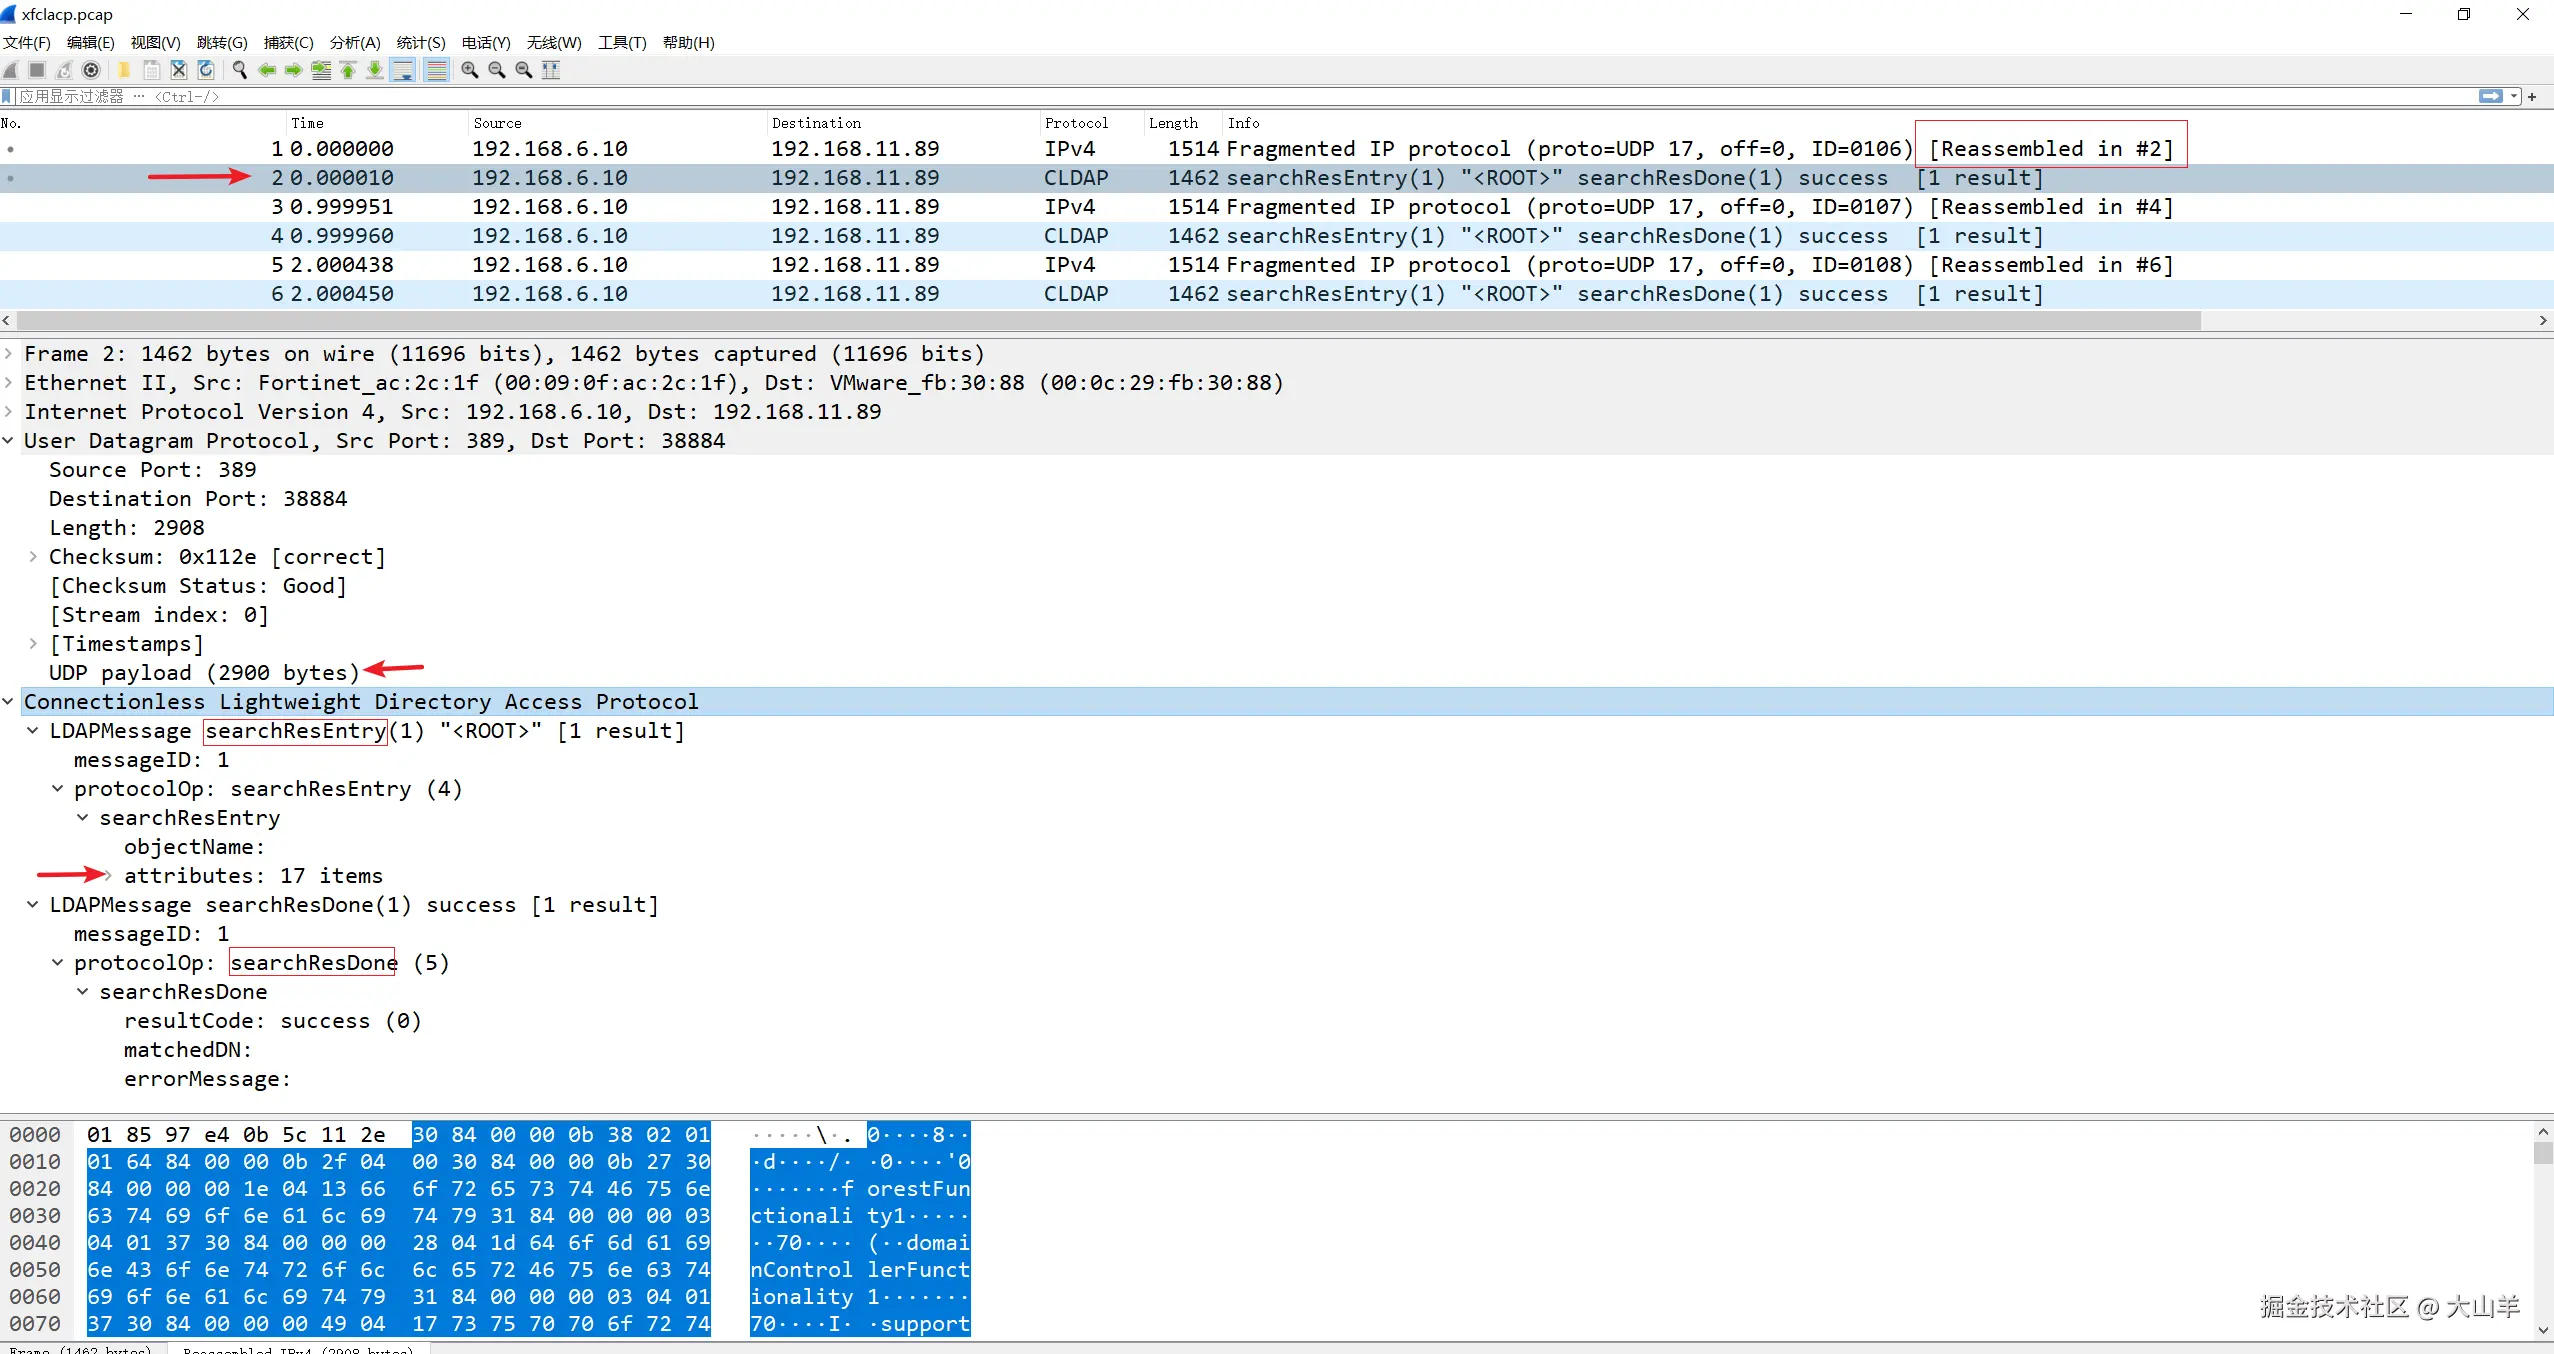The height and width of the screenshot is (1354, 2554).
Task: Go back to previous packet arrow
Action: (267, 70)
